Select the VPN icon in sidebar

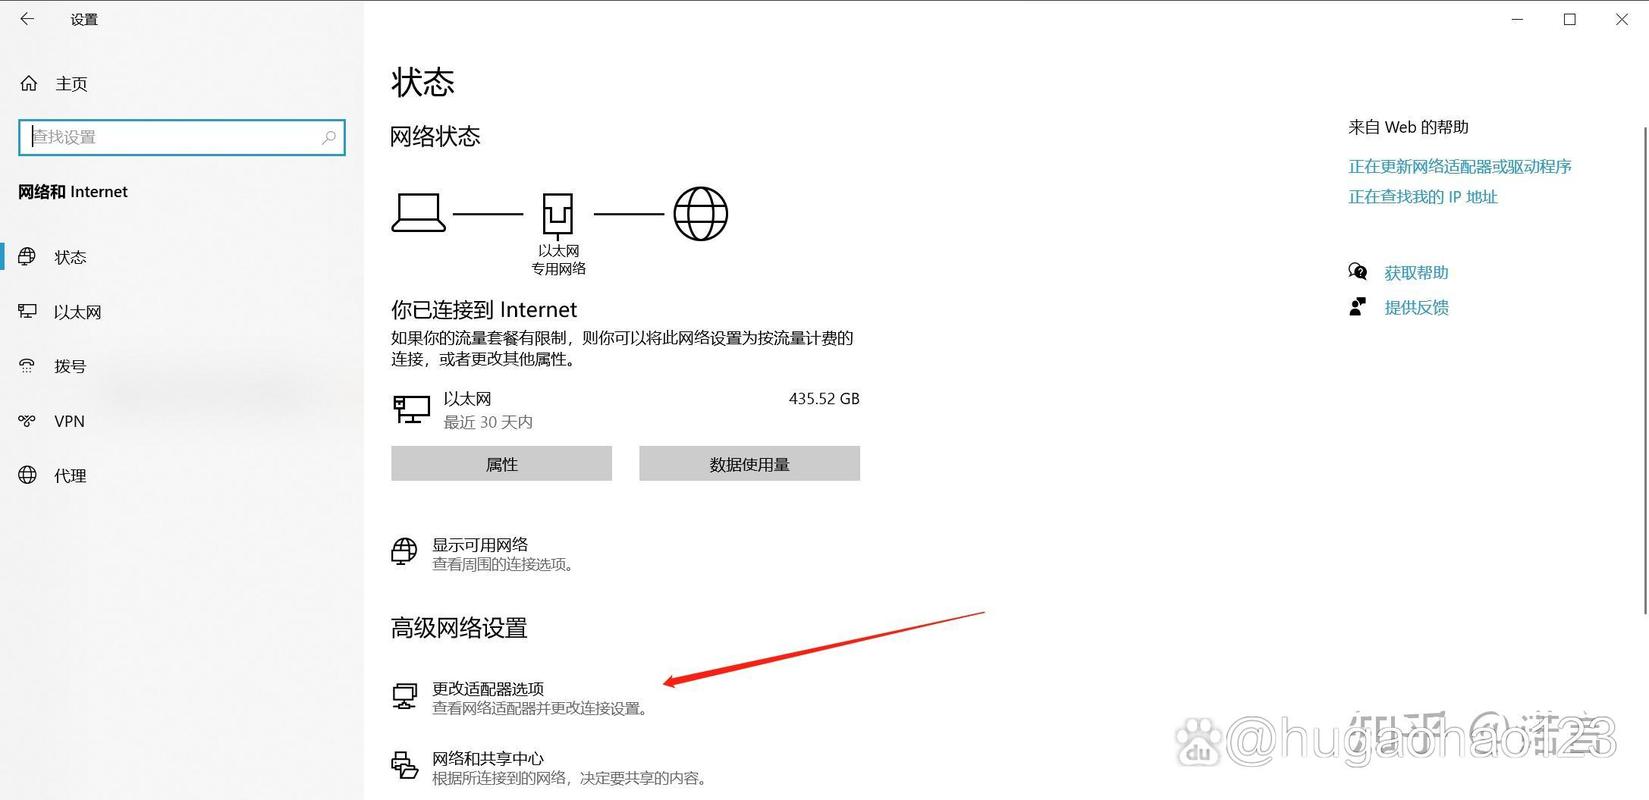click(x=27, y=421)
